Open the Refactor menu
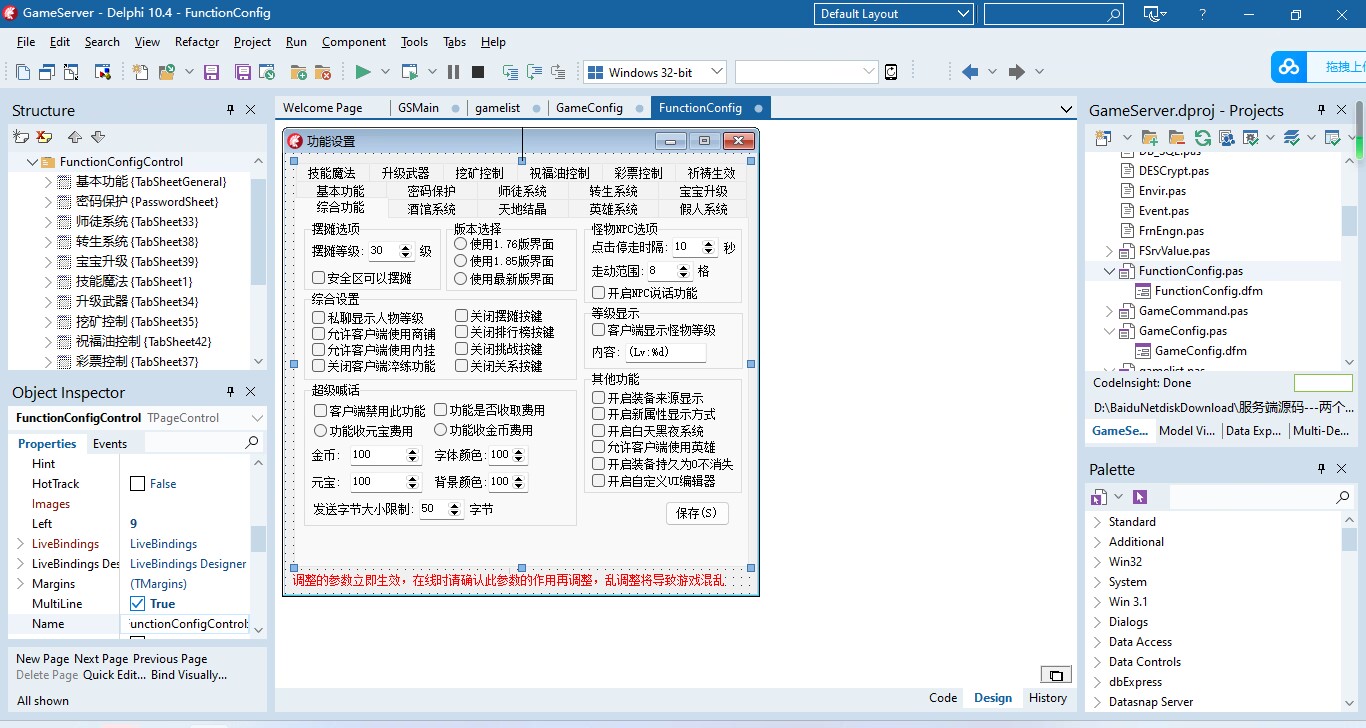 pyautogui.click(x=197, y=42)
